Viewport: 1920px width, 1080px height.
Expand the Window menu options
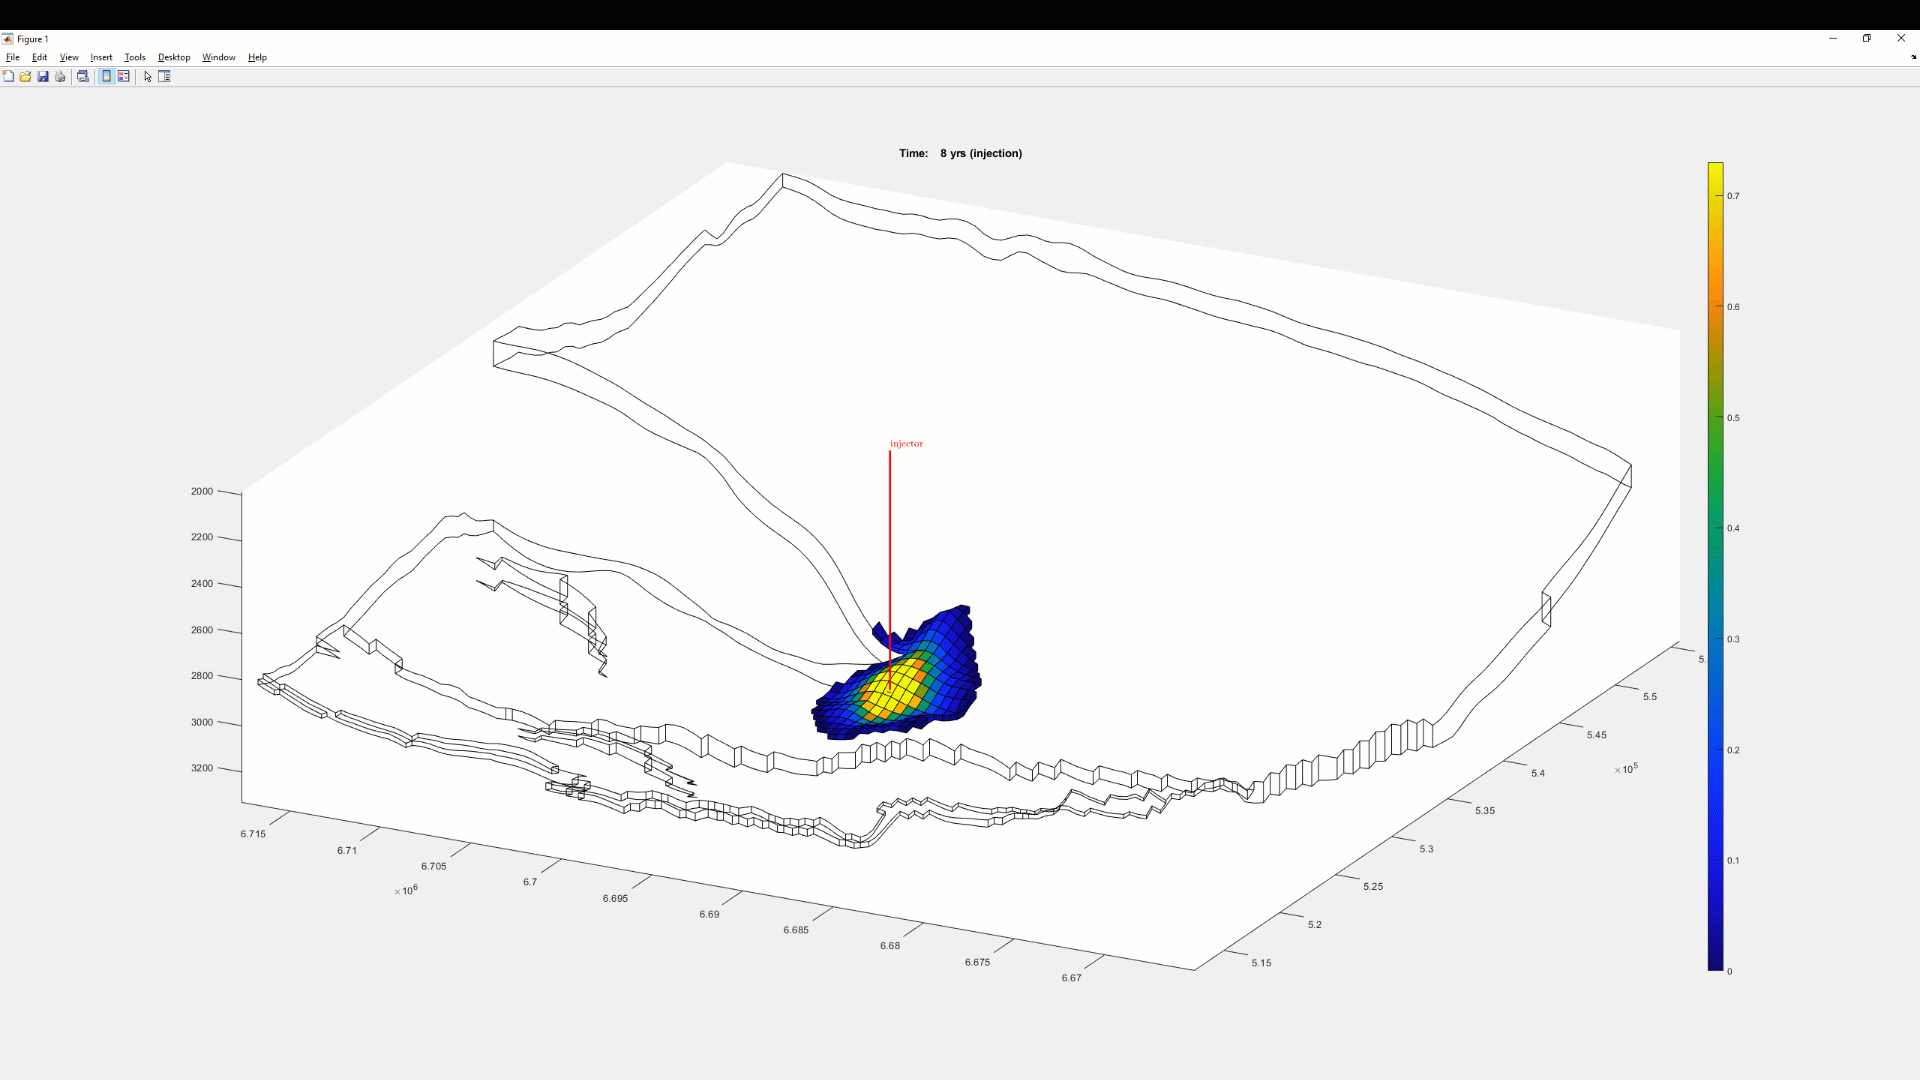click(219, 57)
